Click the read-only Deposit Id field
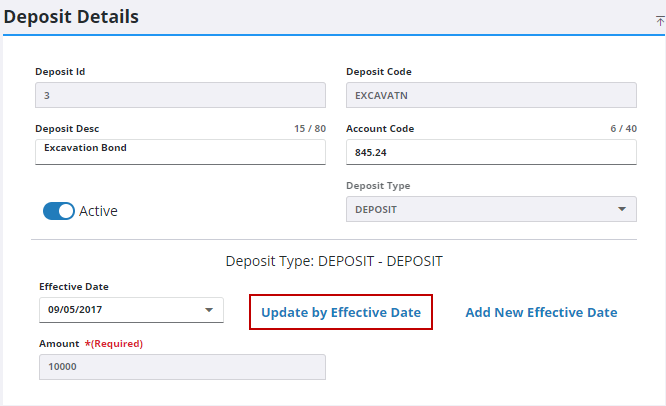Screen dimensions: 666x406 pyautogui.click(x=180, y=95)
